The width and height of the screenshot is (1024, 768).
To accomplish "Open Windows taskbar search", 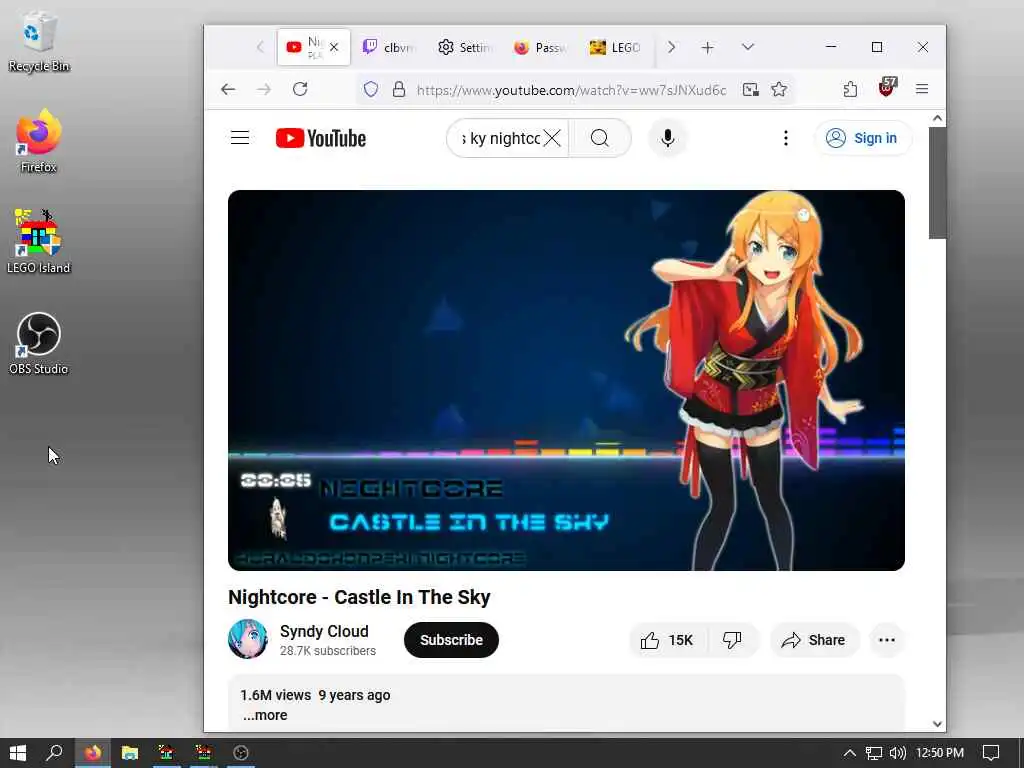I will tap(54, 753).
